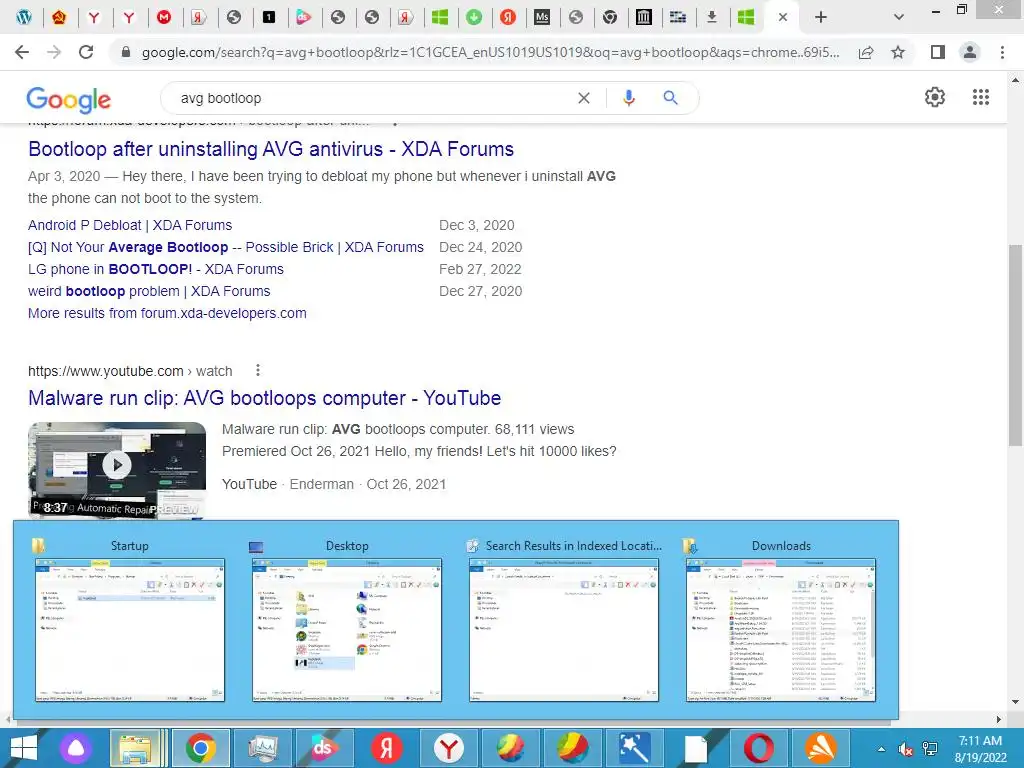Open the 'ds' app in the taskbar

(324, 748)
